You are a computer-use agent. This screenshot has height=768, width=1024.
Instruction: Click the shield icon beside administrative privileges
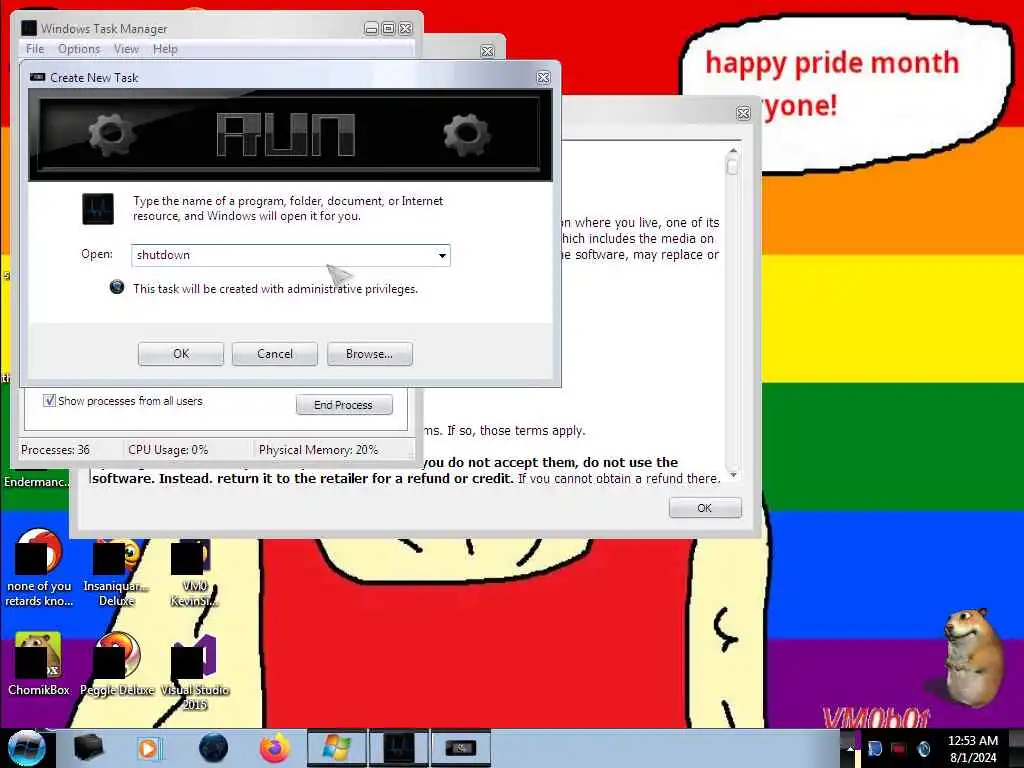117,287
